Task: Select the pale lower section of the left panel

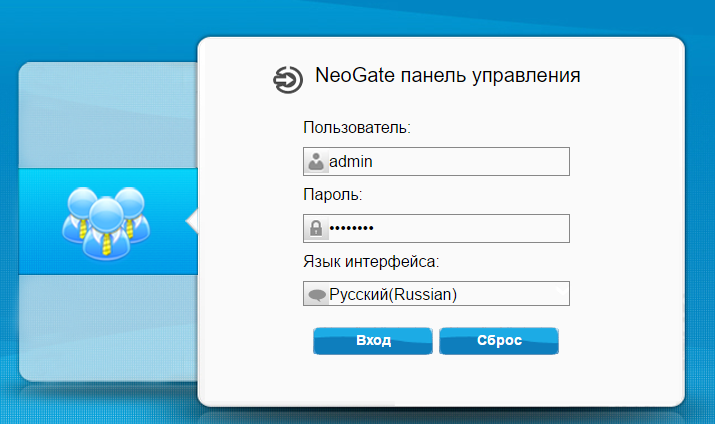Action: tap(108, 328)
